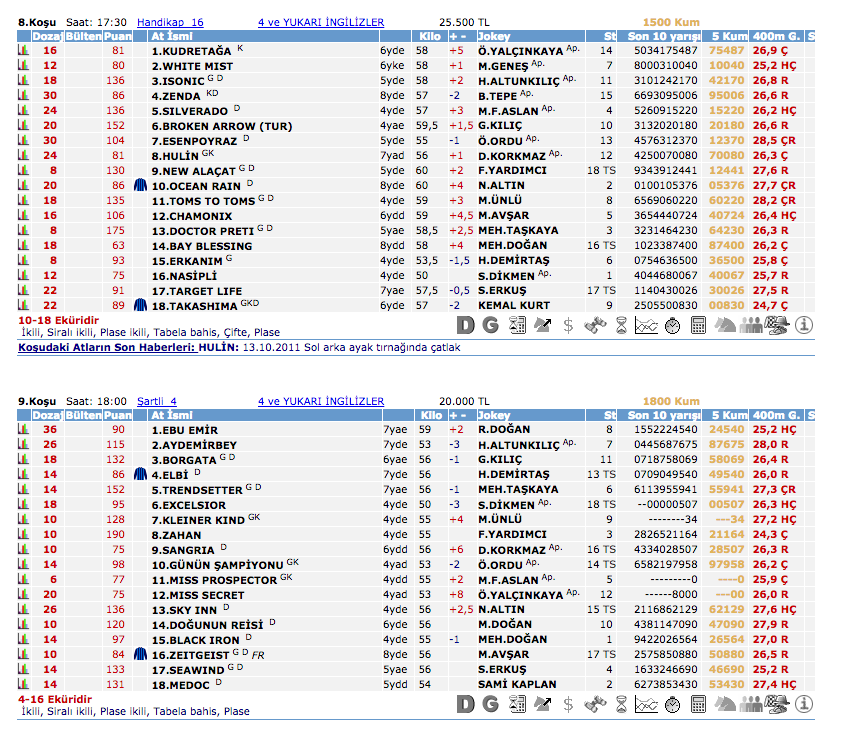Click the stopwatch icon under race 9
The height and width of the screenshot is (736, 842).
(x=673, y=704)
